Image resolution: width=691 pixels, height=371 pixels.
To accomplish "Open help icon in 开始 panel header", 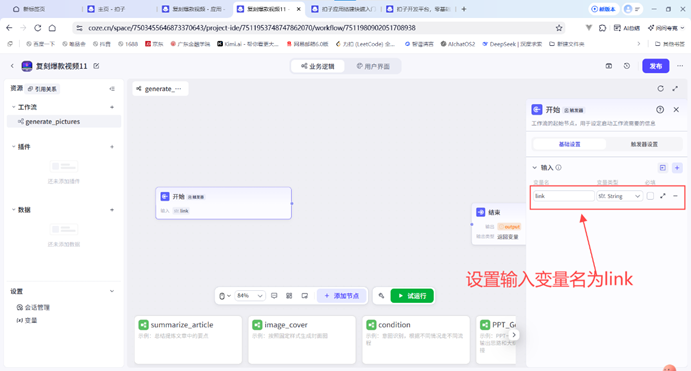I will click(660, 110).
